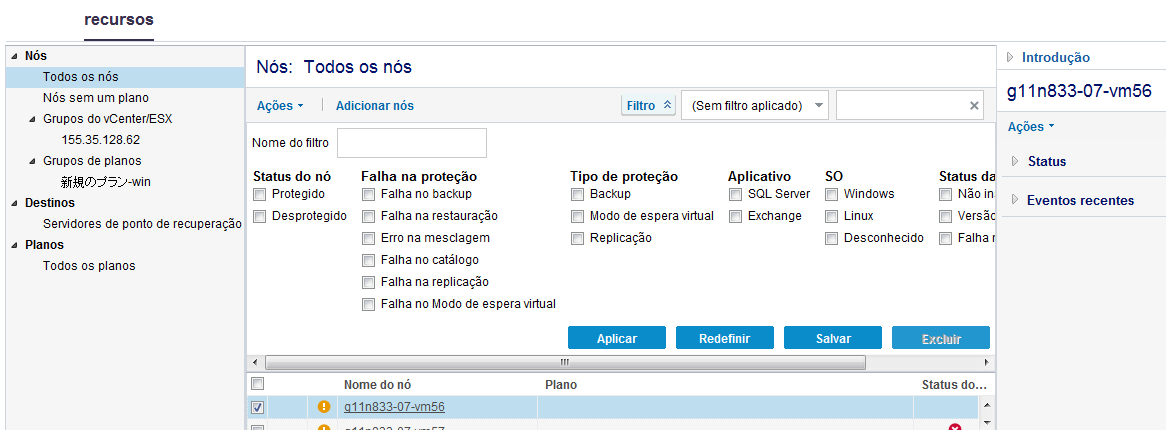
Task: Select the SQL Server application checkbox
Action: pos(735,194)
